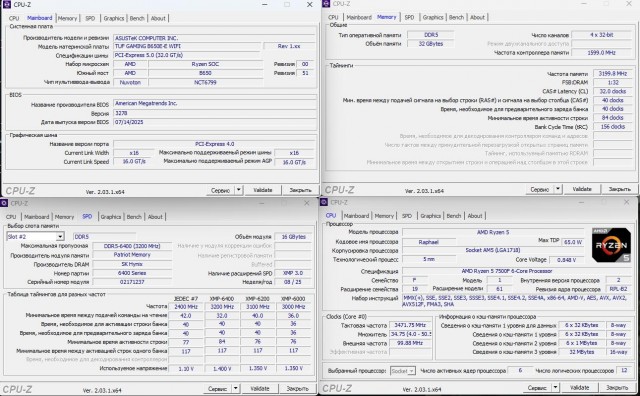Click Сервис button in CPU window

click(537, 387)
